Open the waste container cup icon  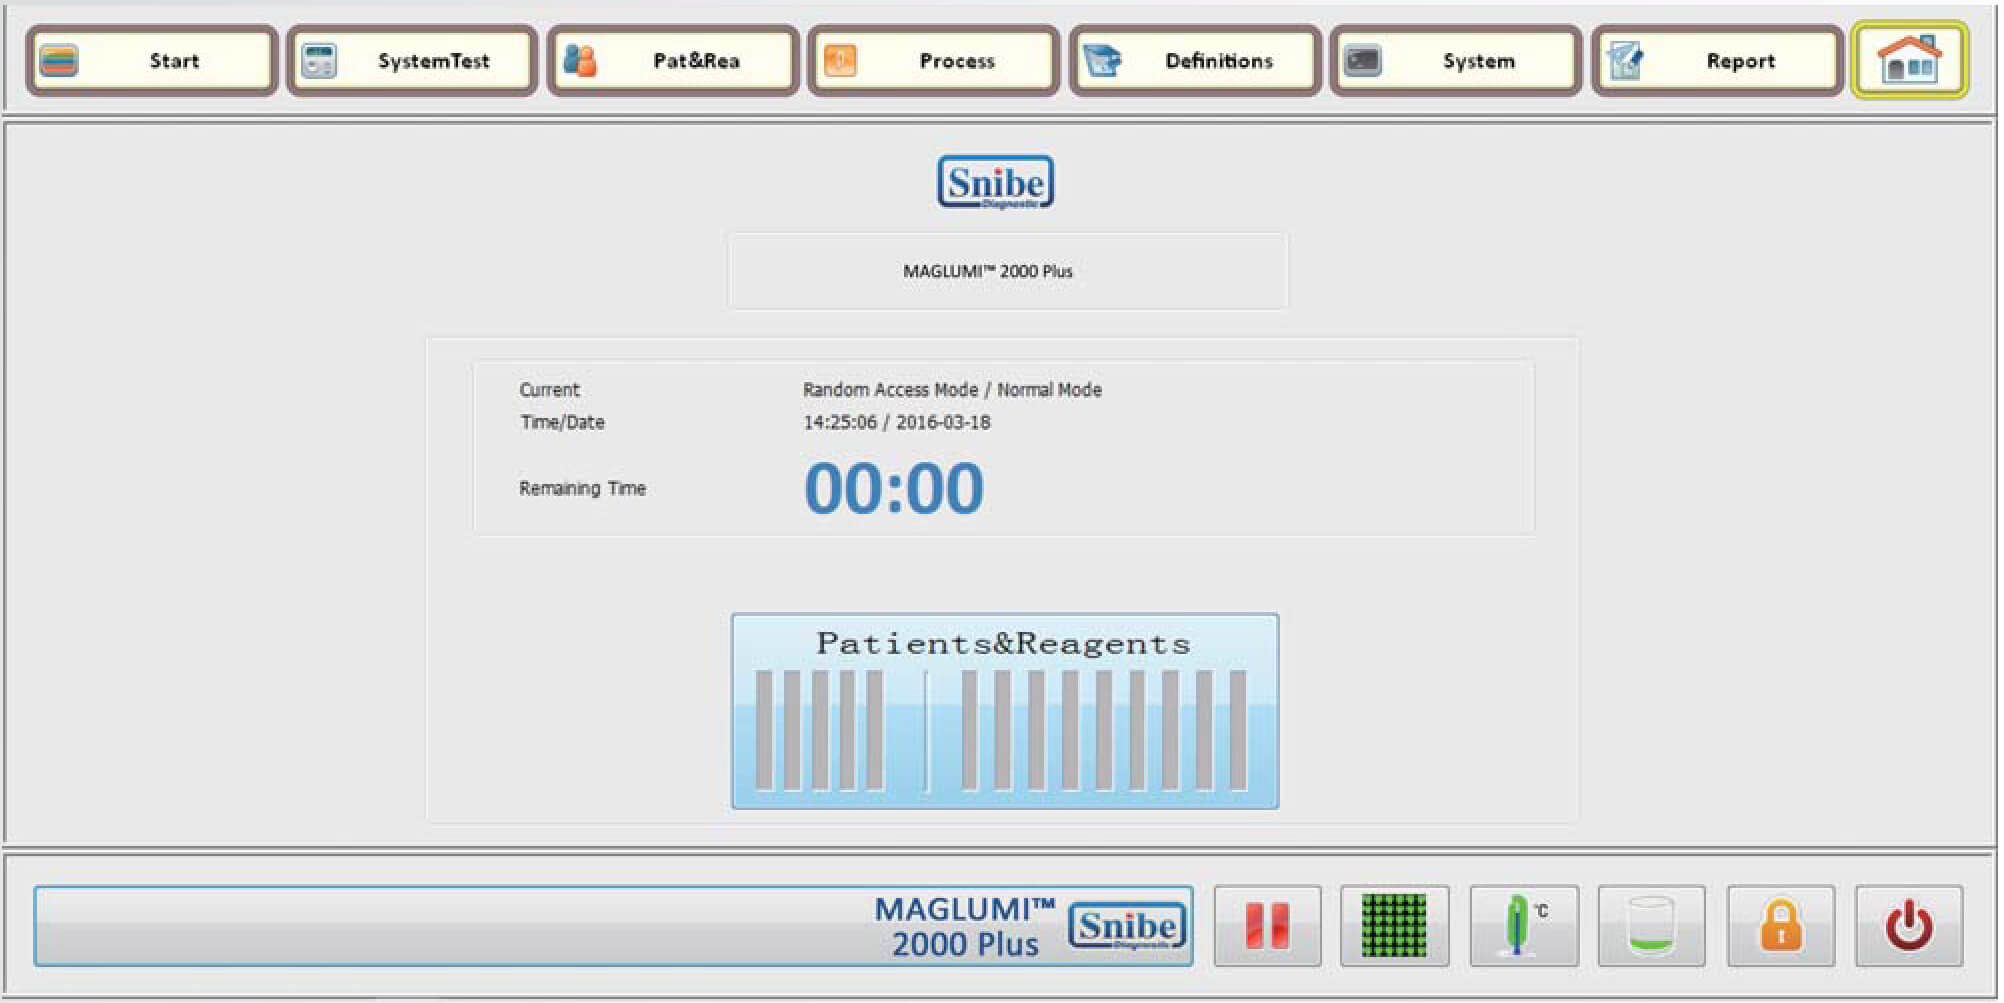1652,926
